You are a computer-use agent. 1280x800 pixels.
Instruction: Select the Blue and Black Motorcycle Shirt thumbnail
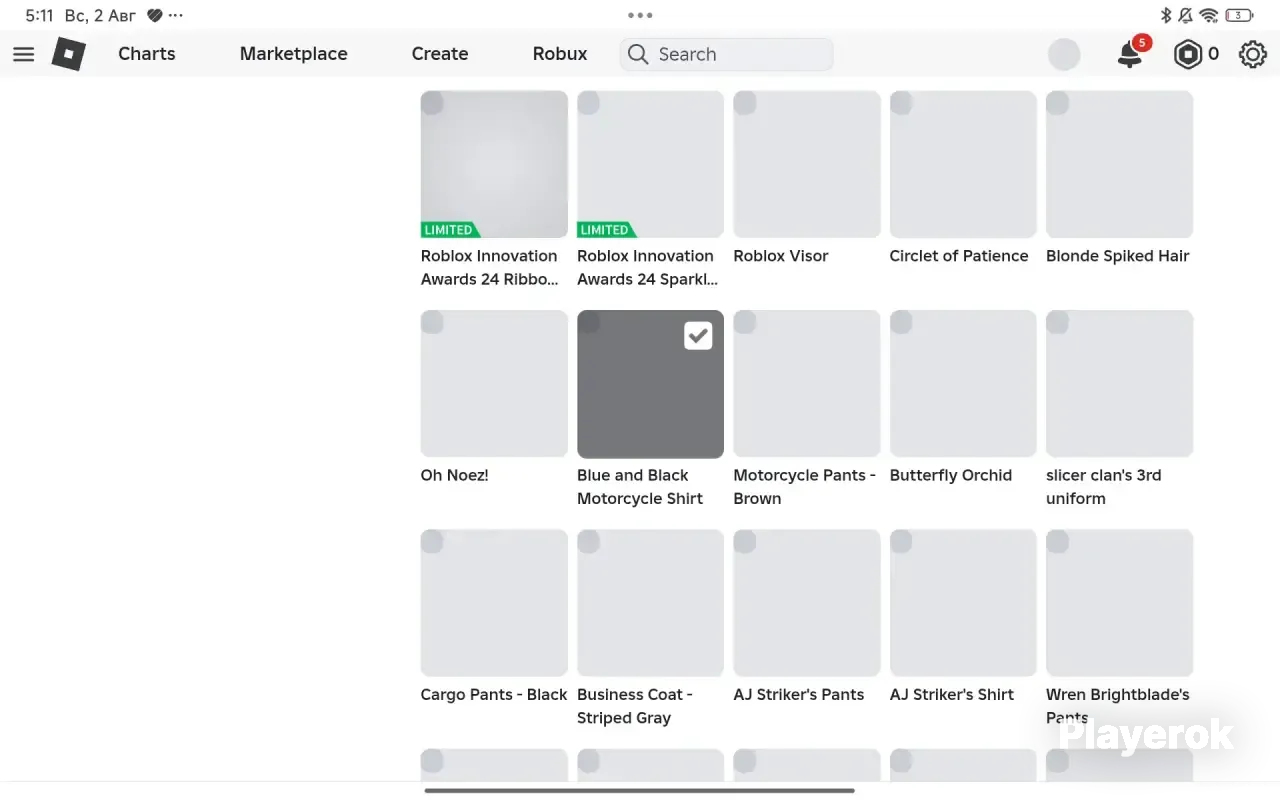pyautogui.click(x=650, y=384)
